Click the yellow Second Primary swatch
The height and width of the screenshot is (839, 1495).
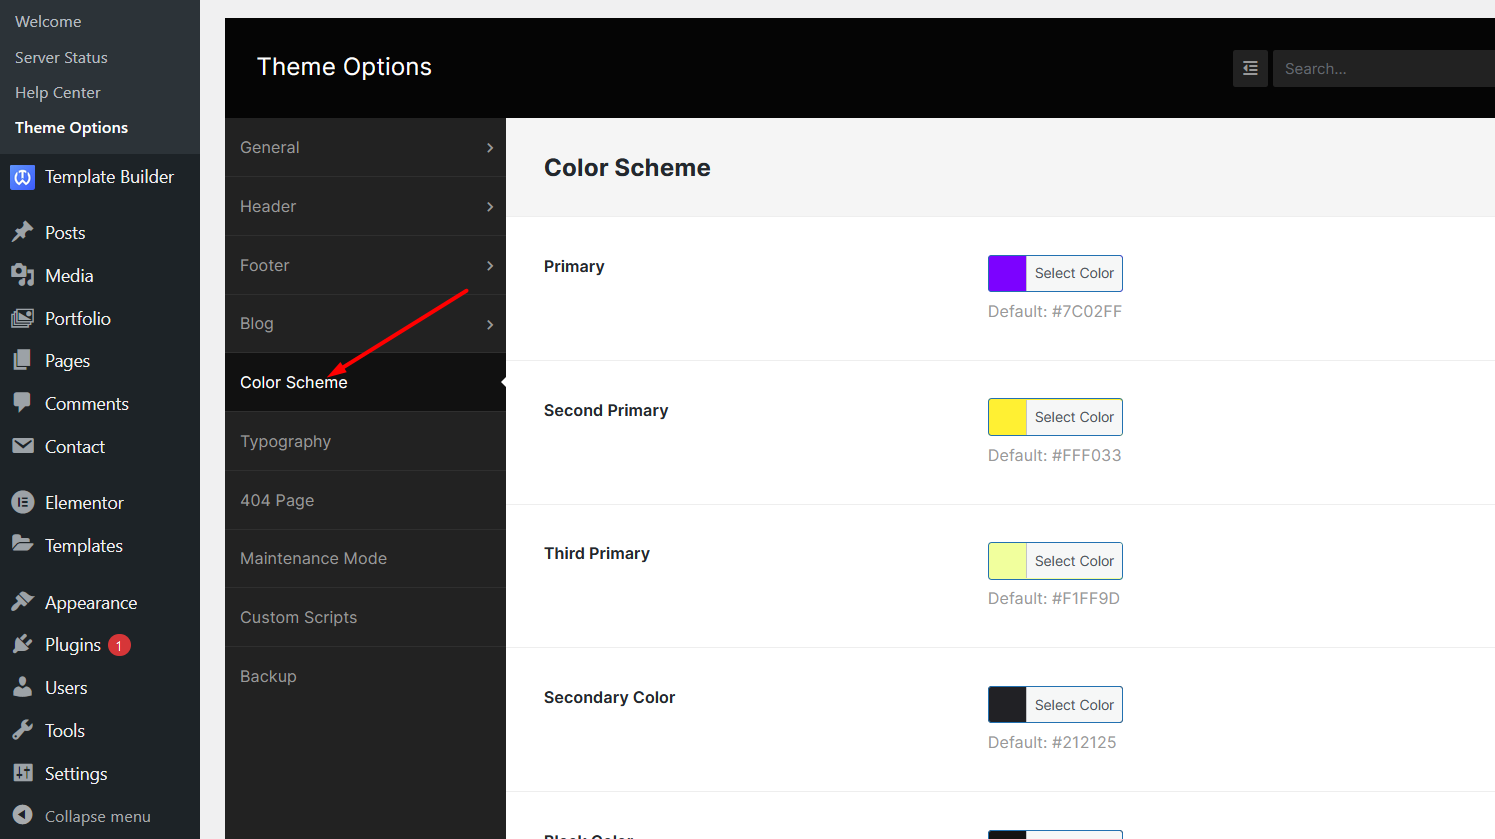pos(1007,417)
